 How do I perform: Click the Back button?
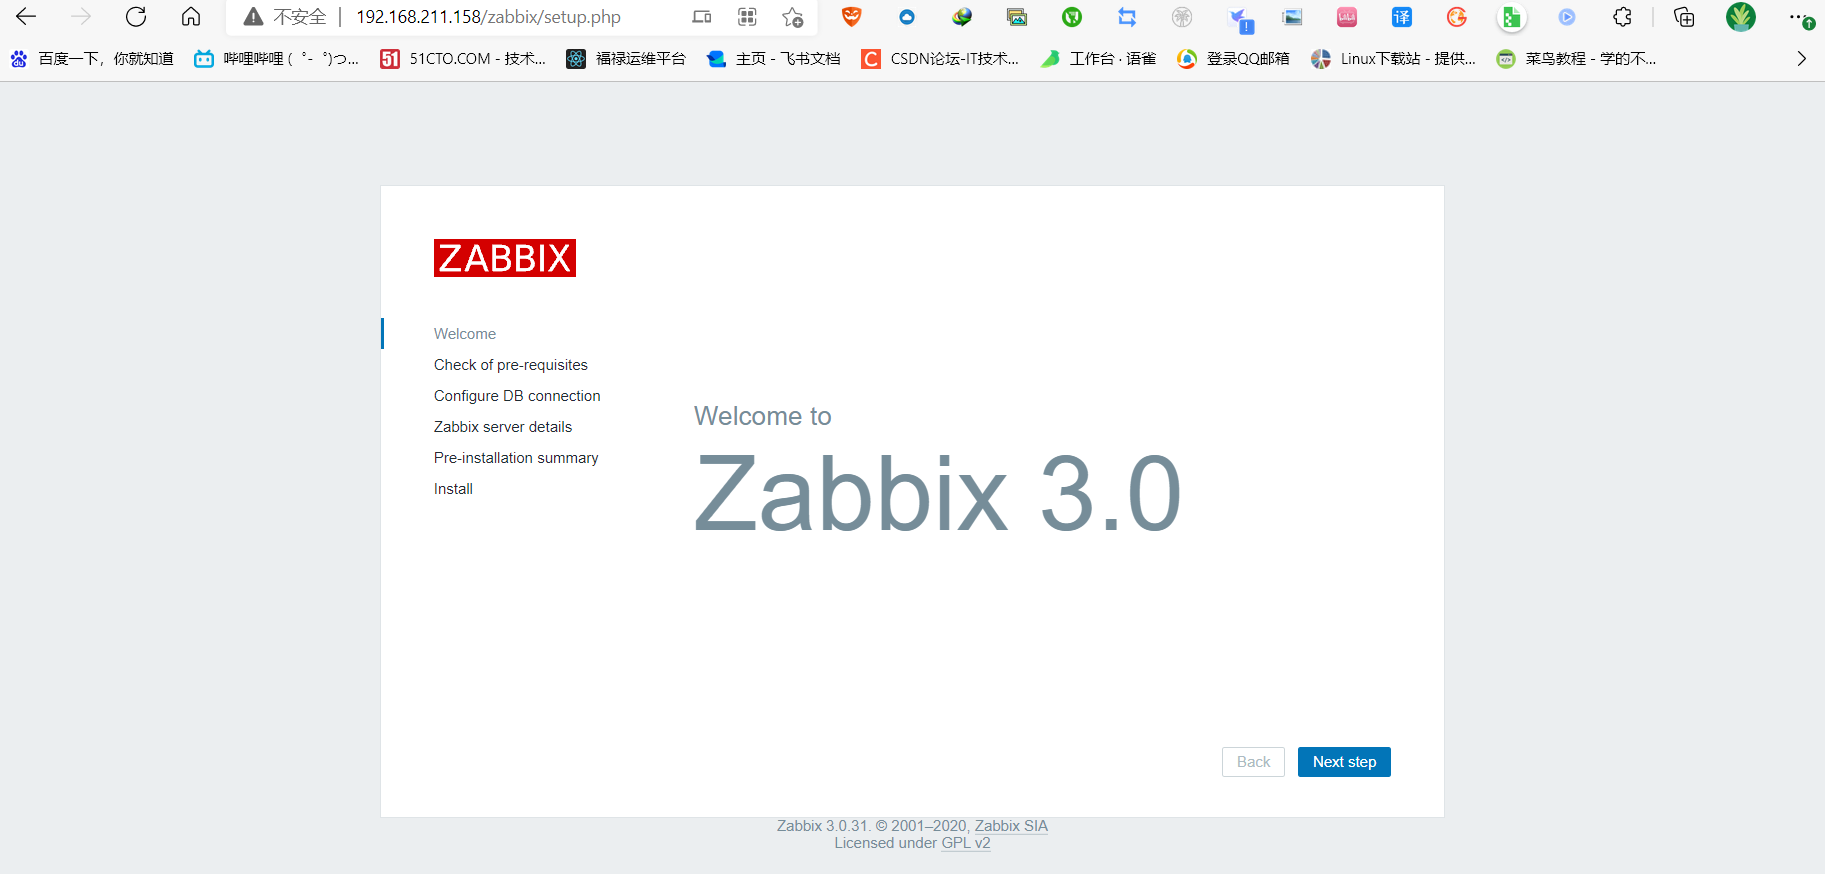pyautogui.click(x=1253, y=762)
